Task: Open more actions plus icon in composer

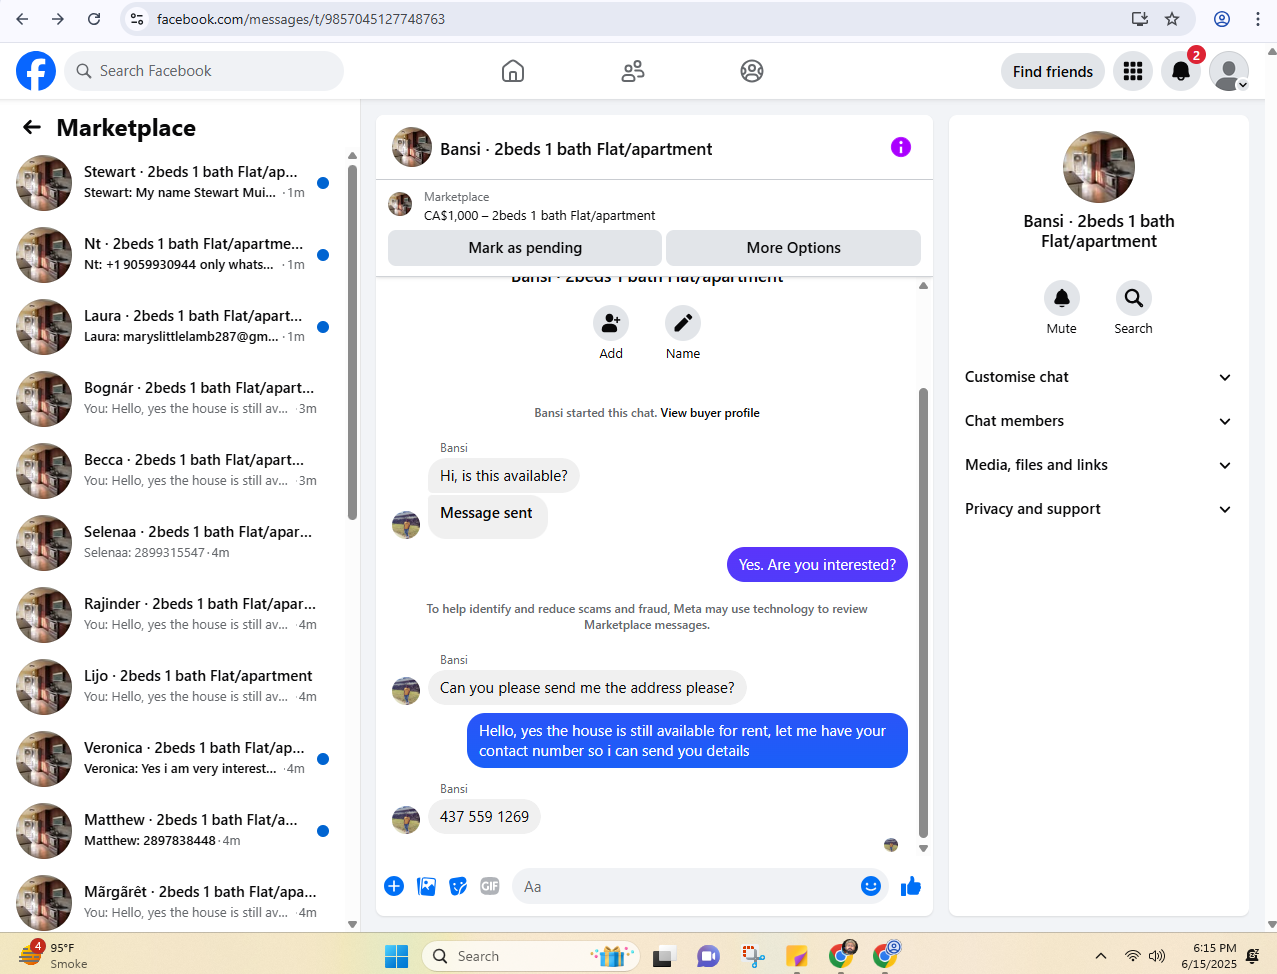Action: (394, 886)
